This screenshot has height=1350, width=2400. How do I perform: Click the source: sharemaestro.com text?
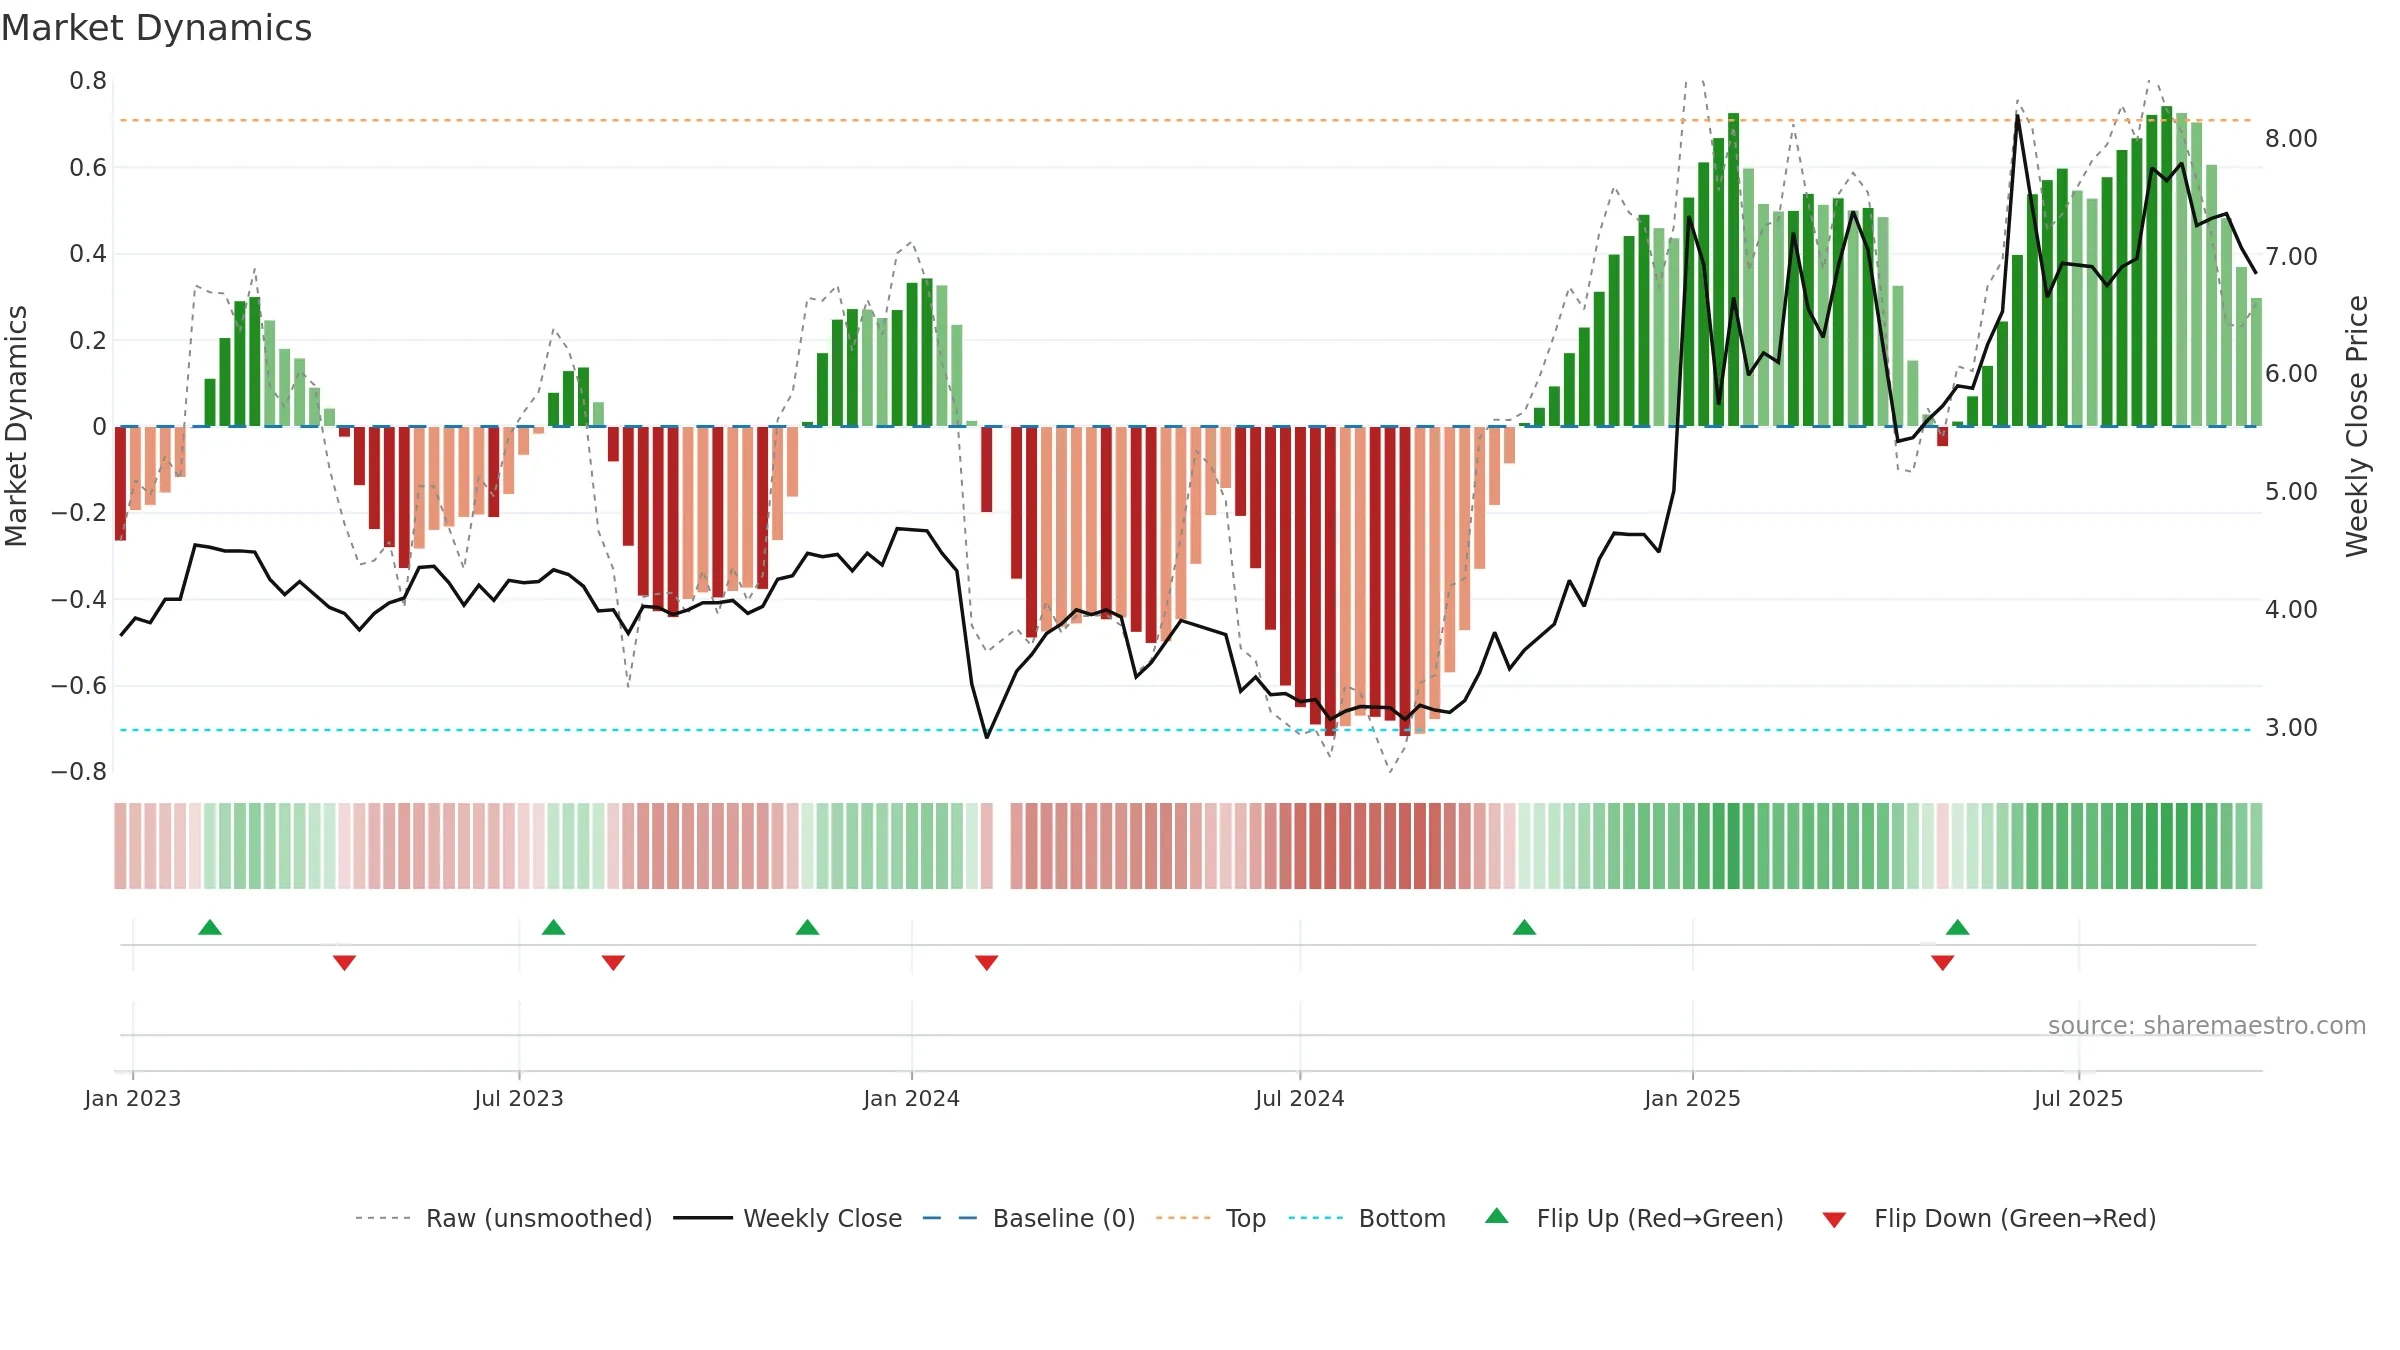coord(2207,1025)
